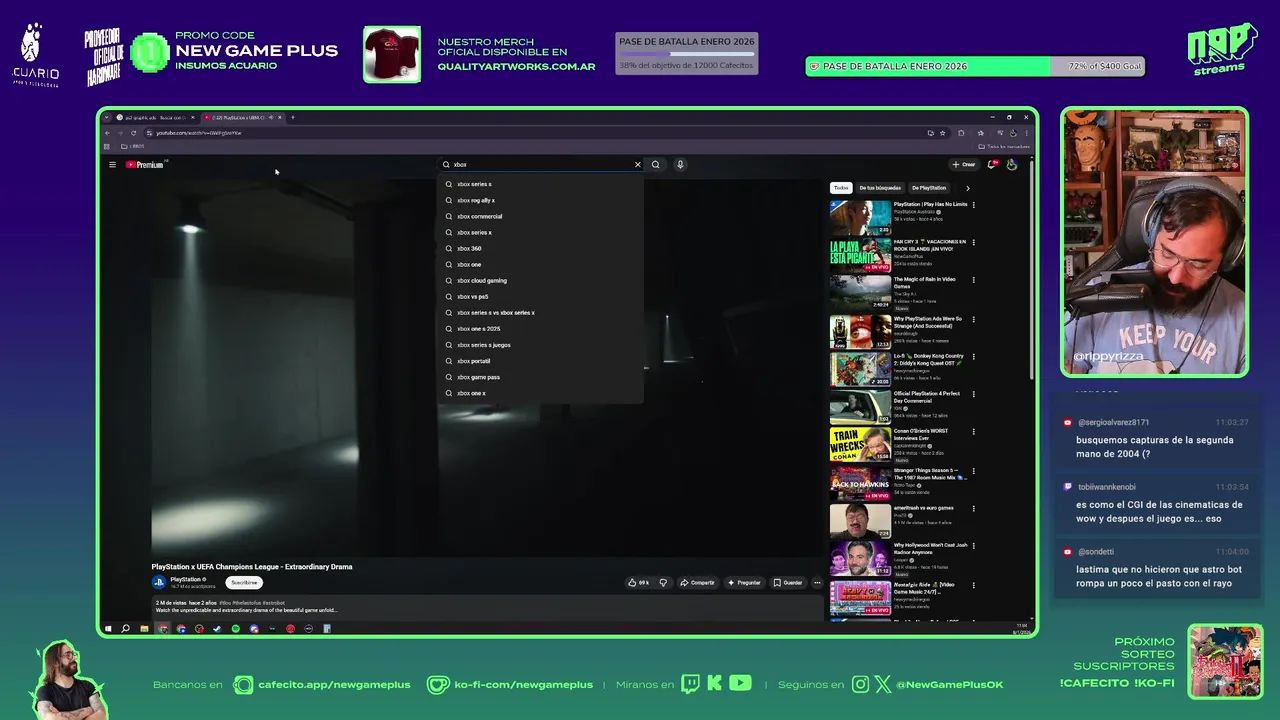This screenshot has width=1280, height=720.
Task: Share the video with Compartir
Action: point(697,582)
